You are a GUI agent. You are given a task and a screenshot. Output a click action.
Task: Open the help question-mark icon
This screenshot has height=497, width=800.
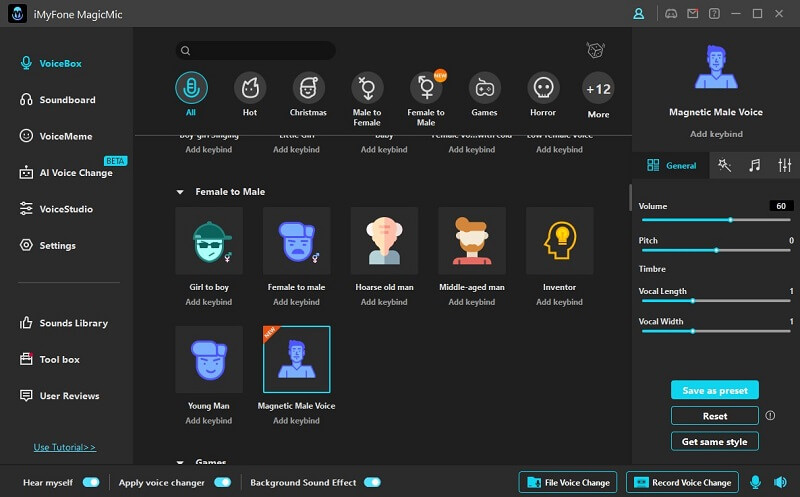pyautogui.click(x=714, y=14)
